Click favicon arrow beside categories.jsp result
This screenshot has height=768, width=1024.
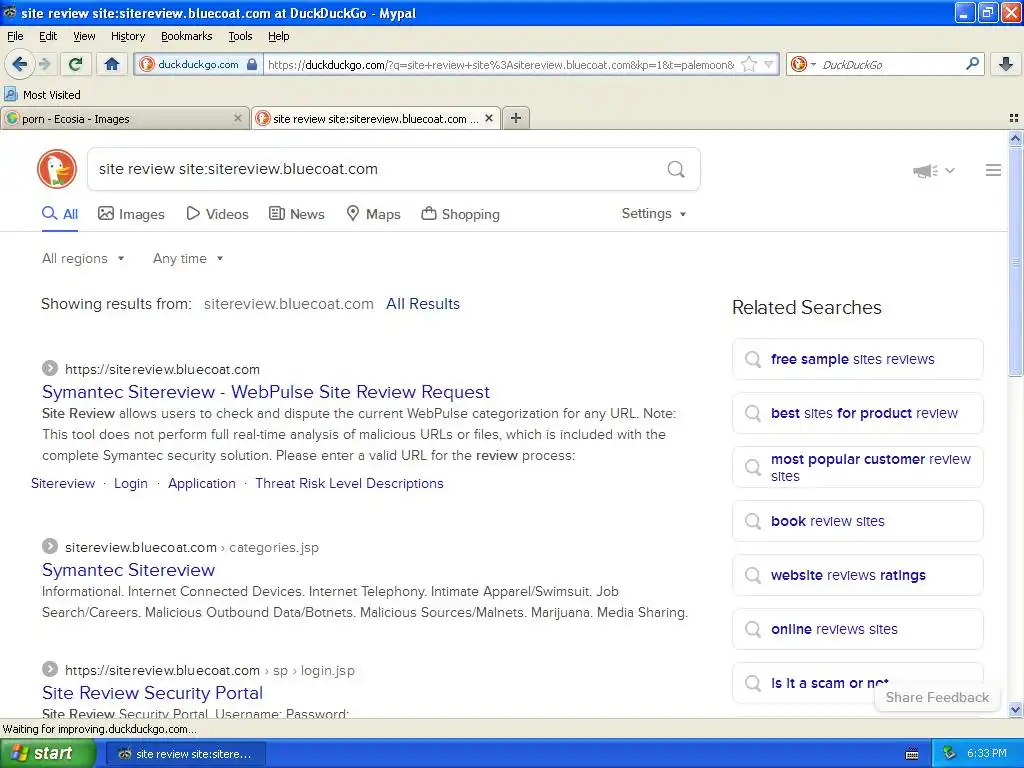[50, 547]
